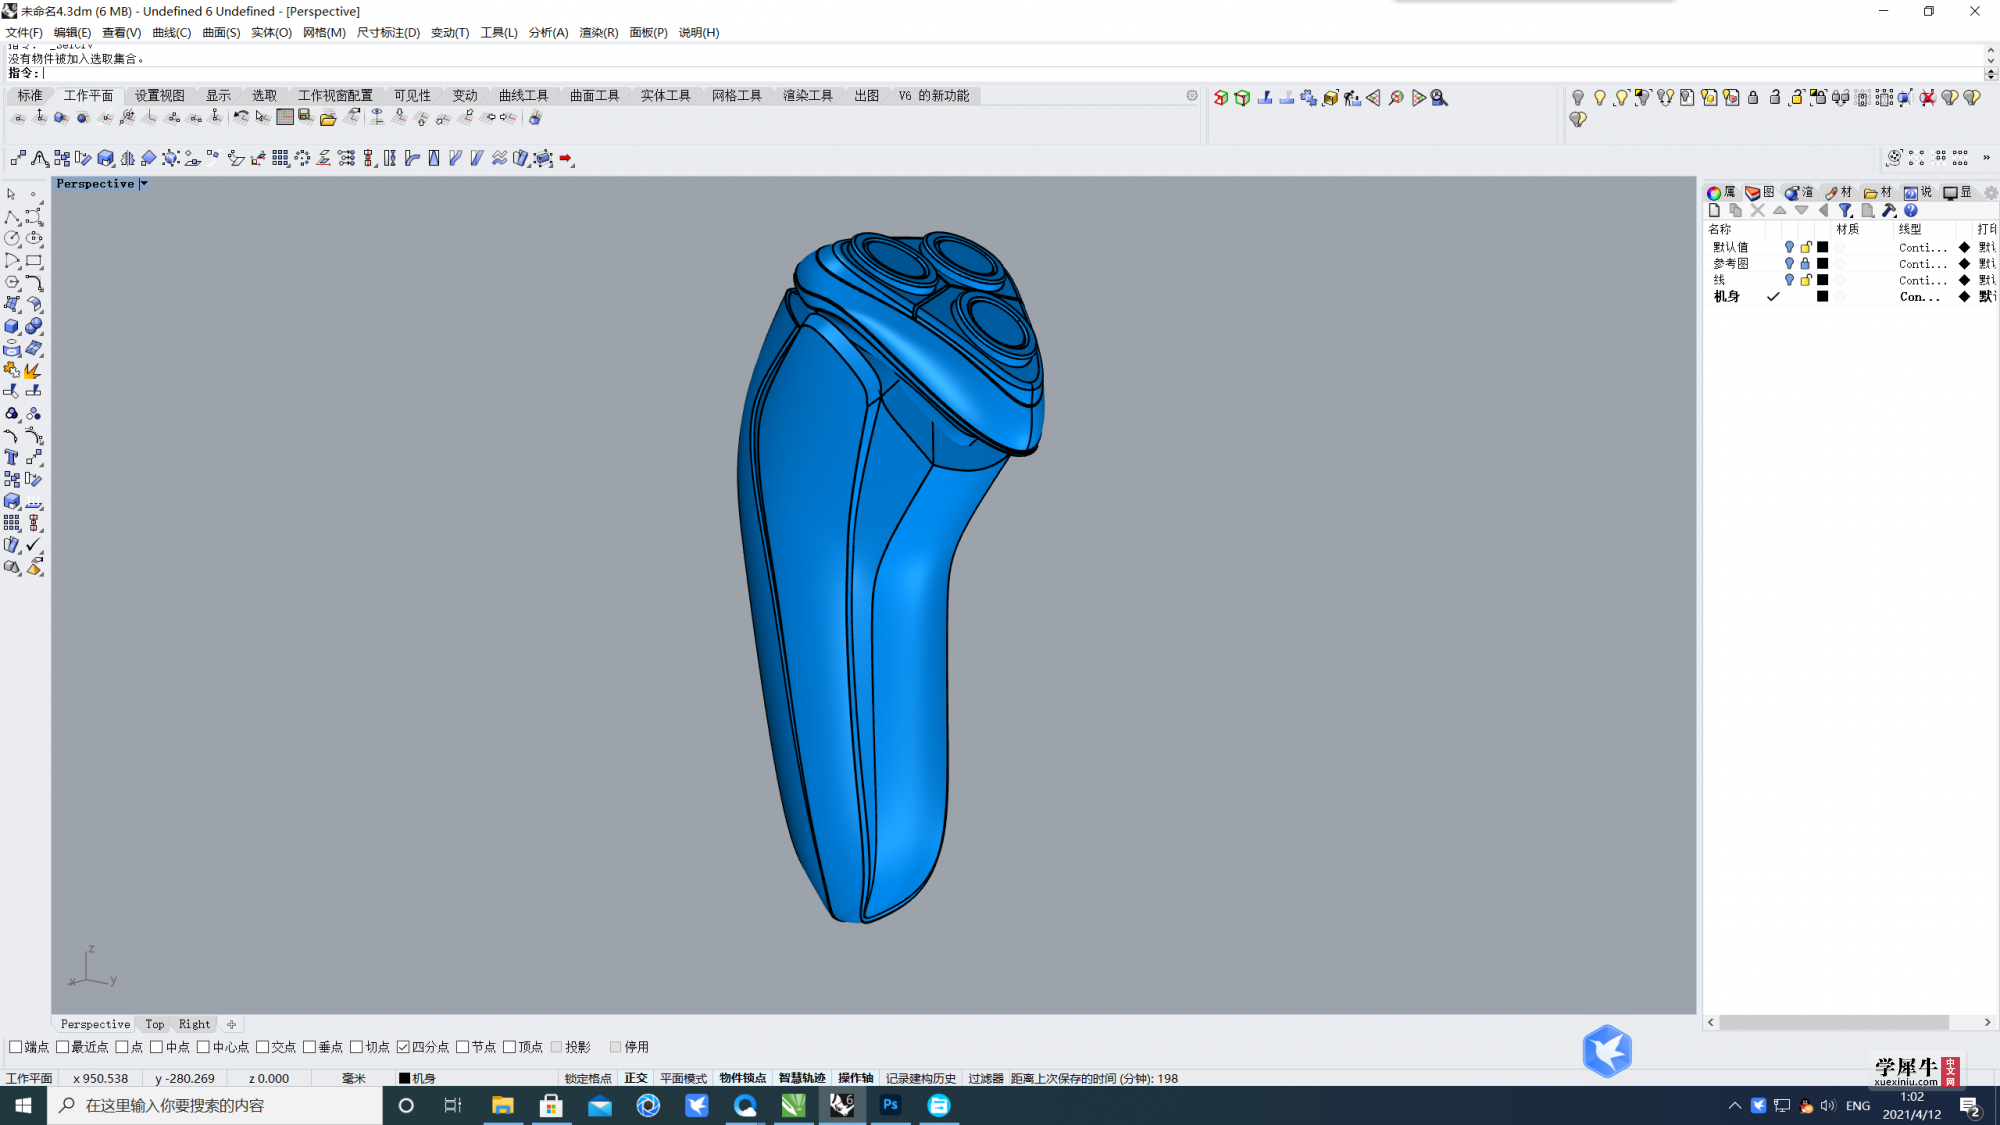The height and width of the screenshot is (1125, 2000).
Task: Switch to the Right viewport tab
Action: [x=194, y=1024]
